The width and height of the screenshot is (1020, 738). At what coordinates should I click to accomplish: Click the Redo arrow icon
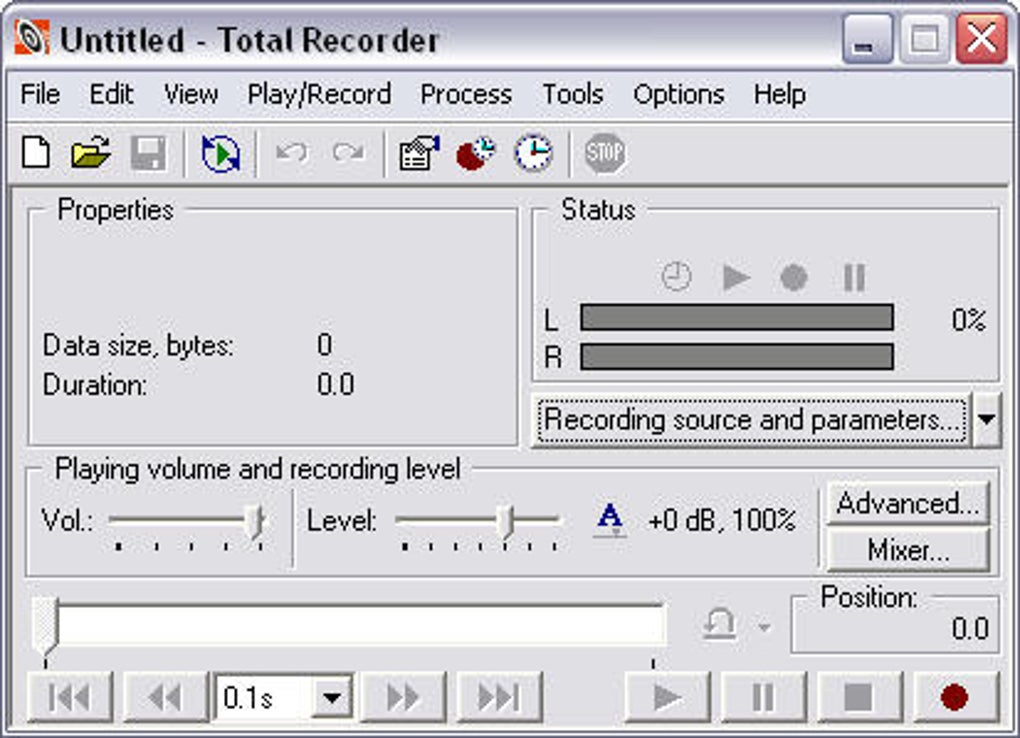[x=349, y=153]
